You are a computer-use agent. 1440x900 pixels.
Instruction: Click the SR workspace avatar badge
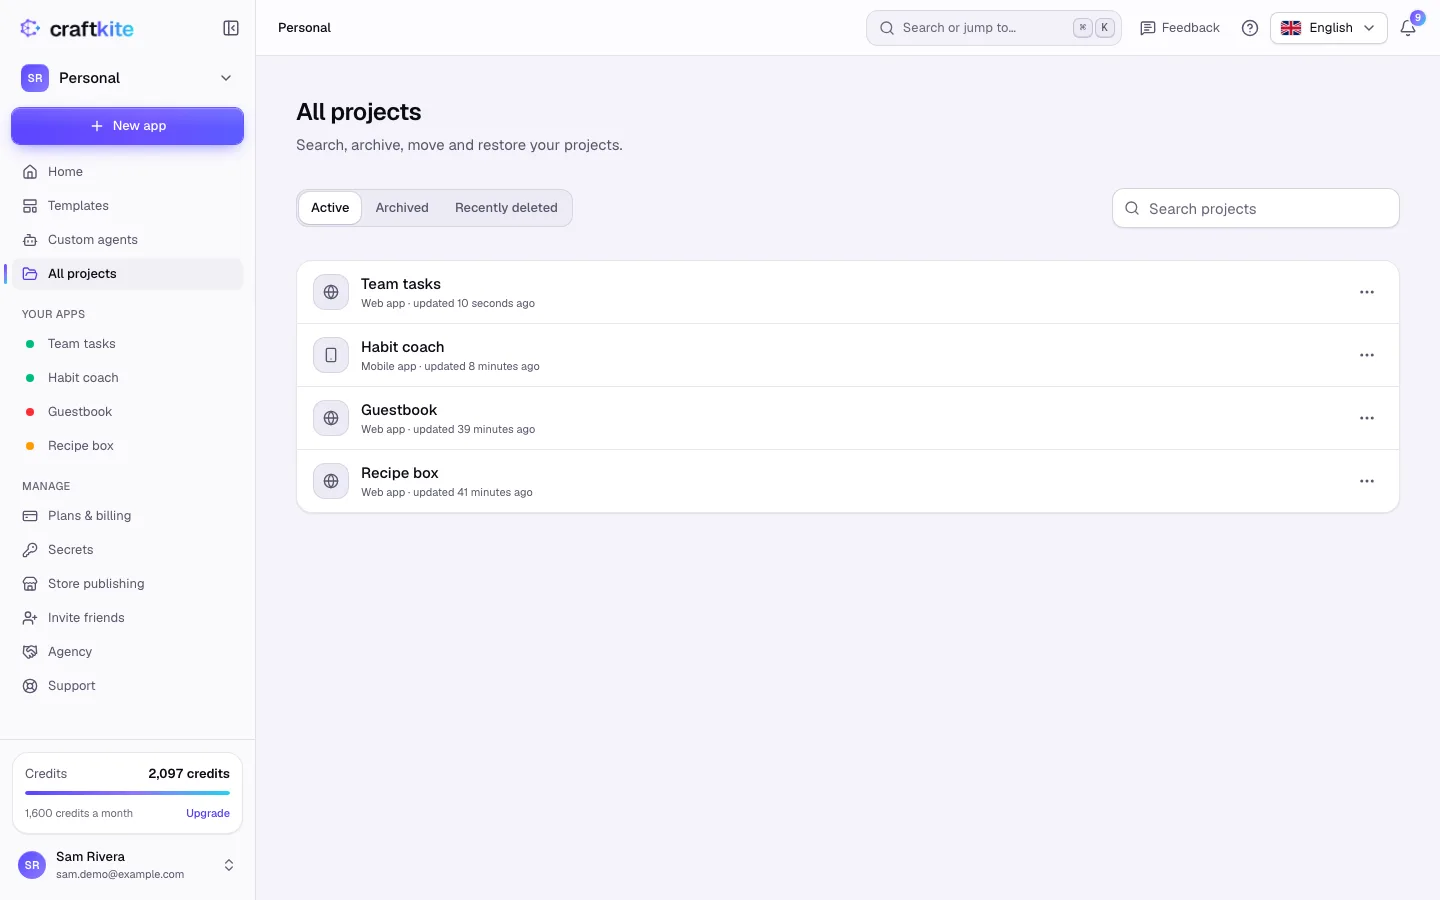(35, 78)
